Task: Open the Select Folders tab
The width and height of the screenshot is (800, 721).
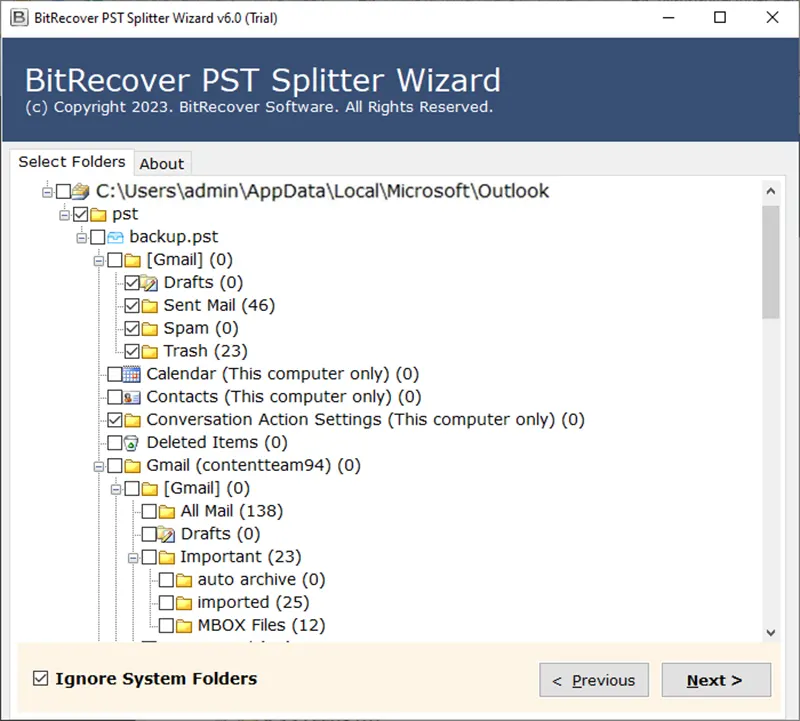Action: 72,162
